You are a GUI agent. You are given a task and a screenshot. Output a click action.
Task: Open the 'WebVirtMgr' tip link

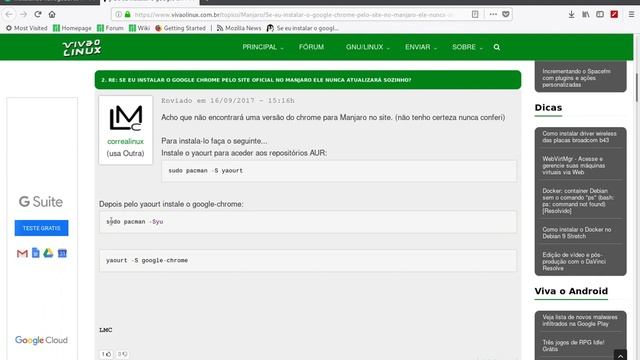pos(573,165)
